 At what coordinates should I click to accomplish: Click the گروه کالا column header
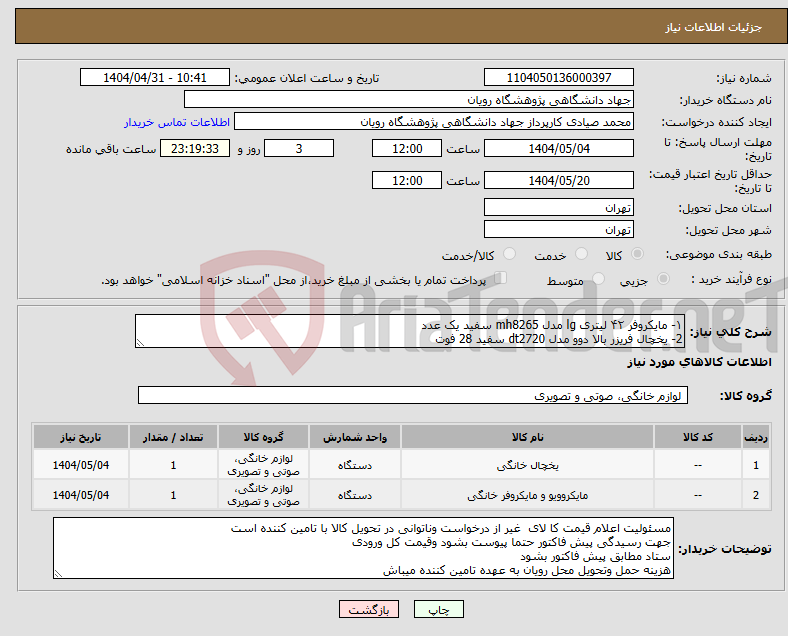click(x=263, y=437)
